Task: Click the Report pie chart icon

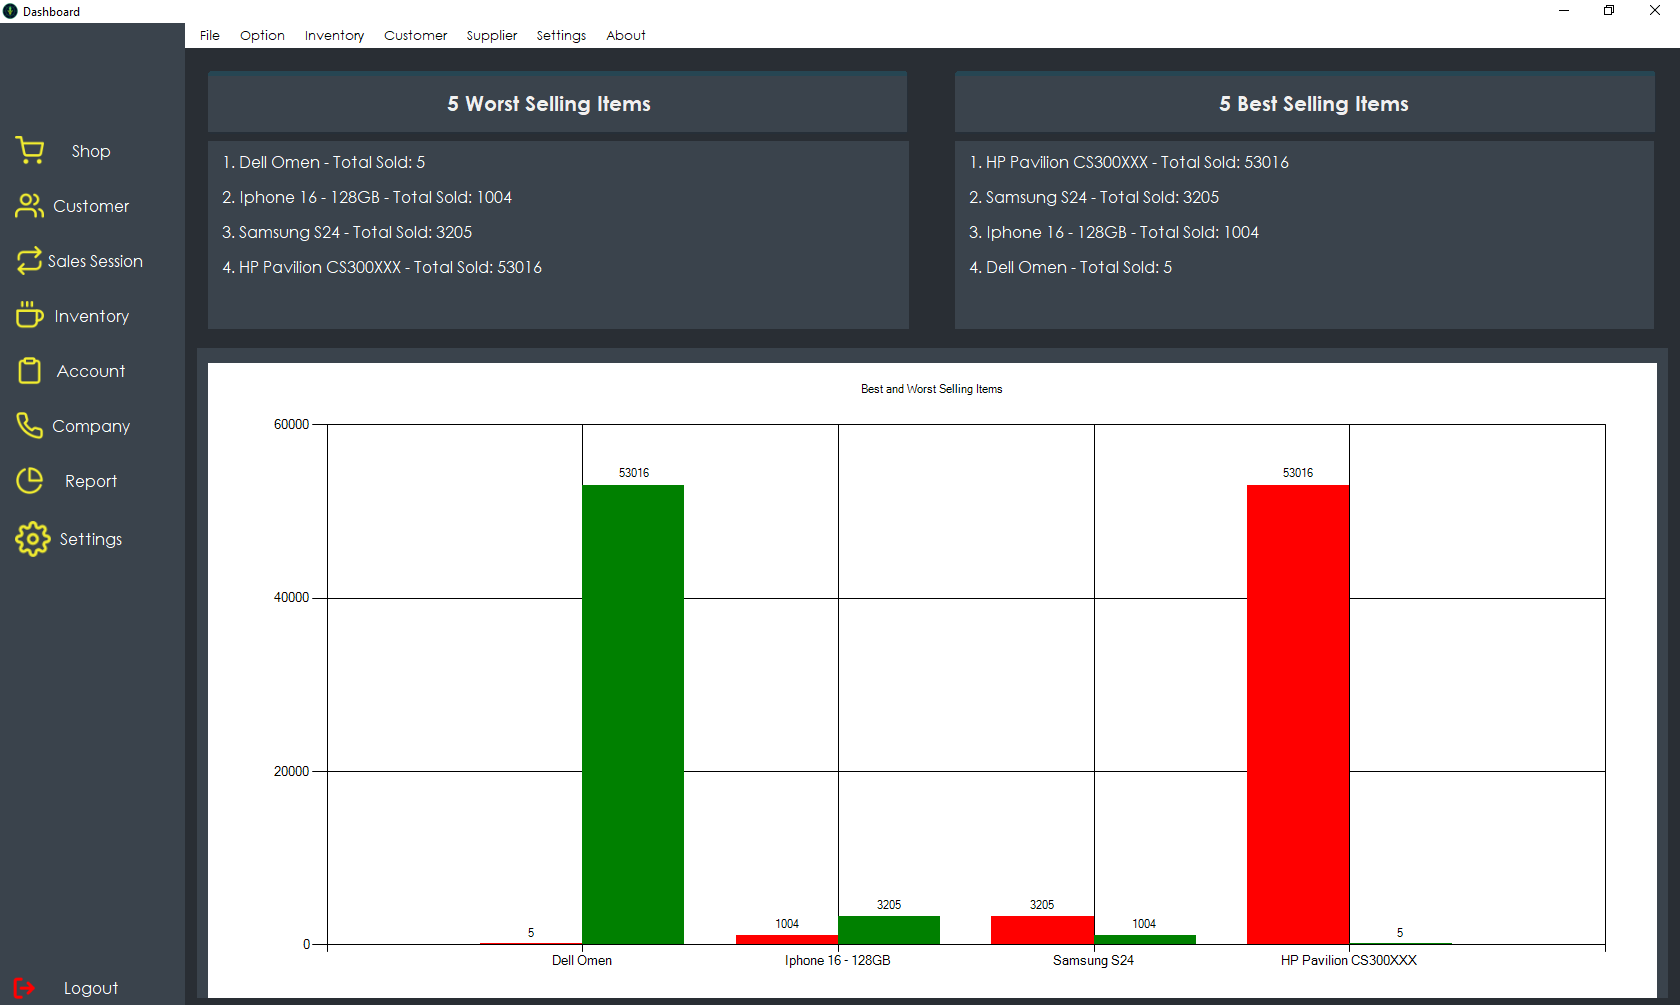Action: pyautogui.click(x=30, y=481)
